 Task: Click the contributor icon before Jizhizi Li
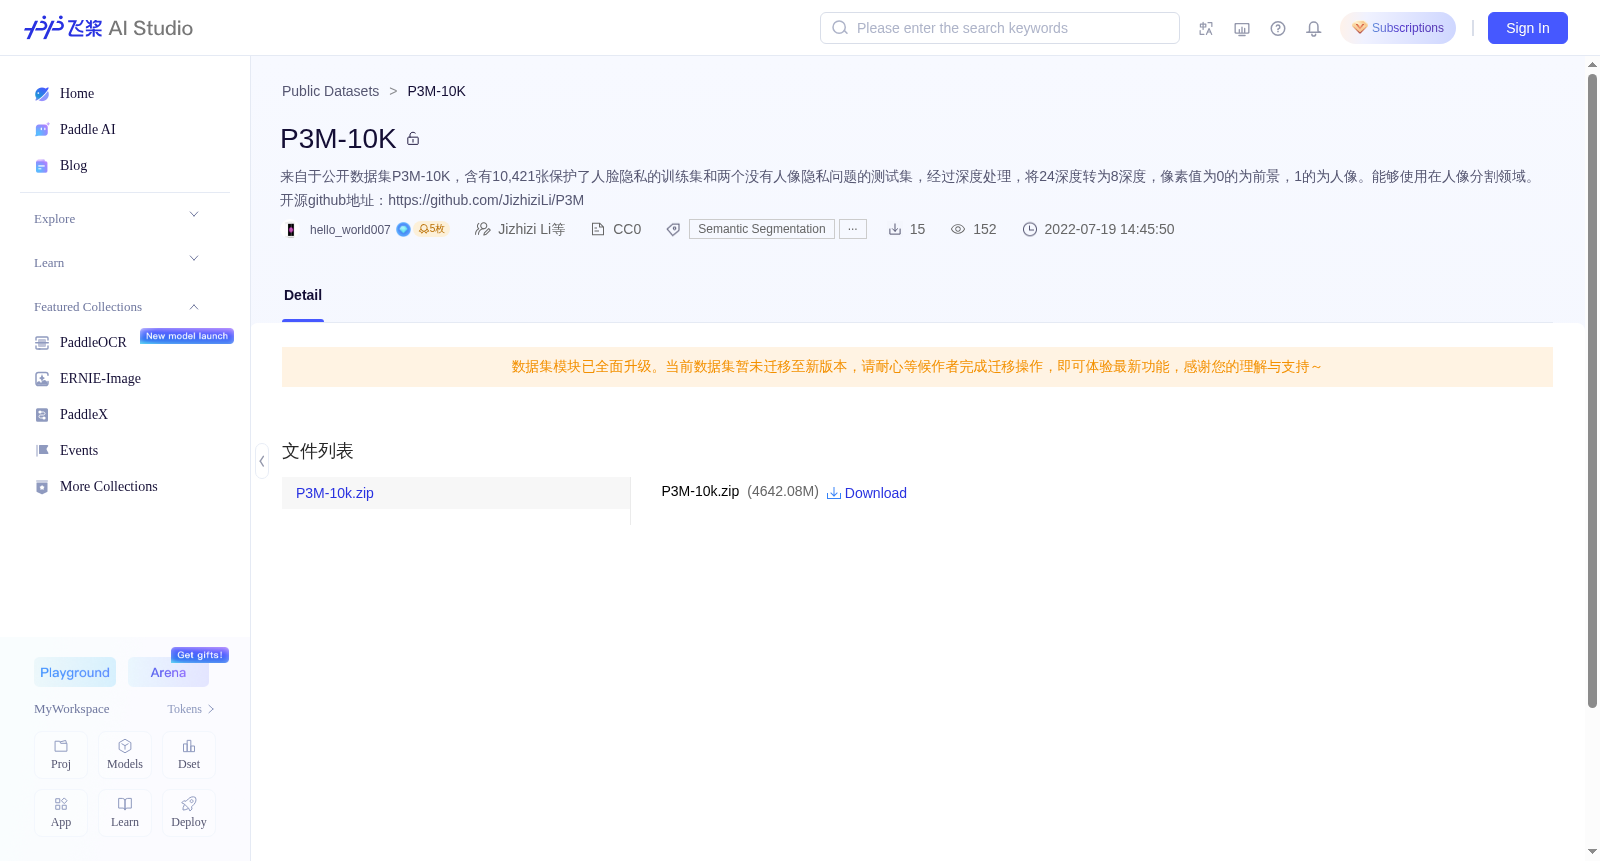(482, 229)
